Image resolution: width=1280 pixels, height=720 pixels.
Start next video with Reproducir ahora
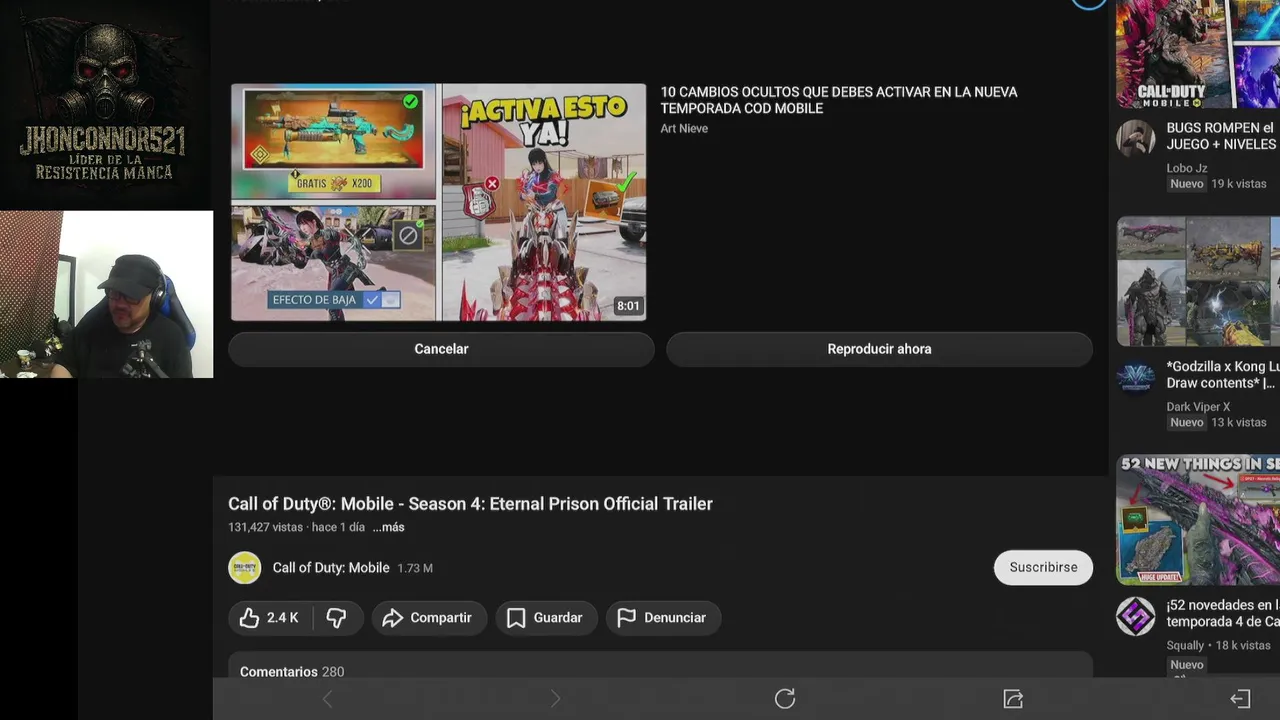(879, 349)
